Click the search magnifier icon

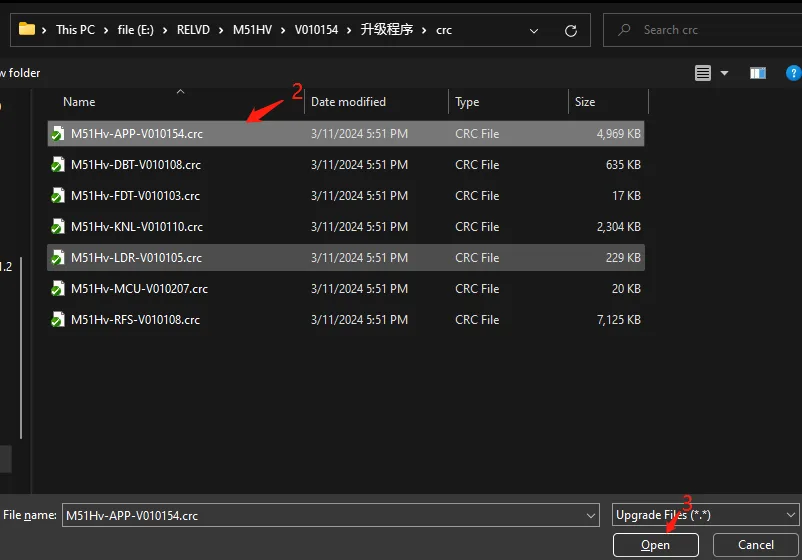(x=624, y=30)
